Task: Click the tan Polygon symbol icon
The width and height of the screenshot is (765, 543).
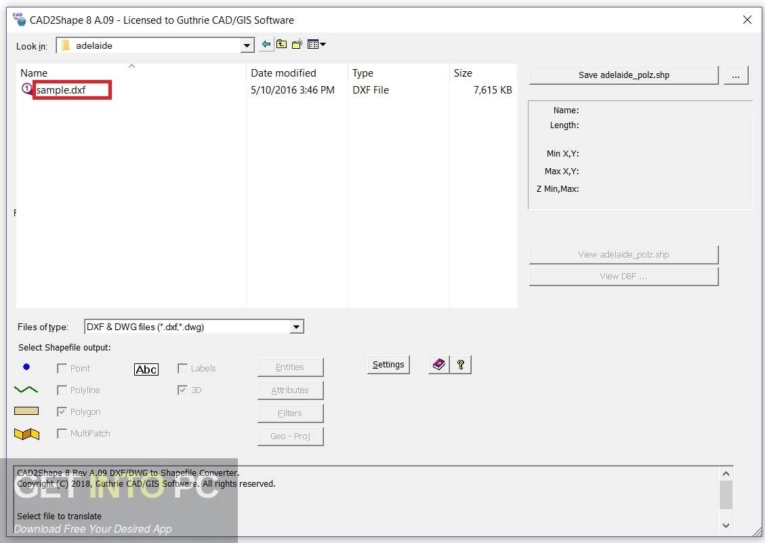Action: [26, 411]
